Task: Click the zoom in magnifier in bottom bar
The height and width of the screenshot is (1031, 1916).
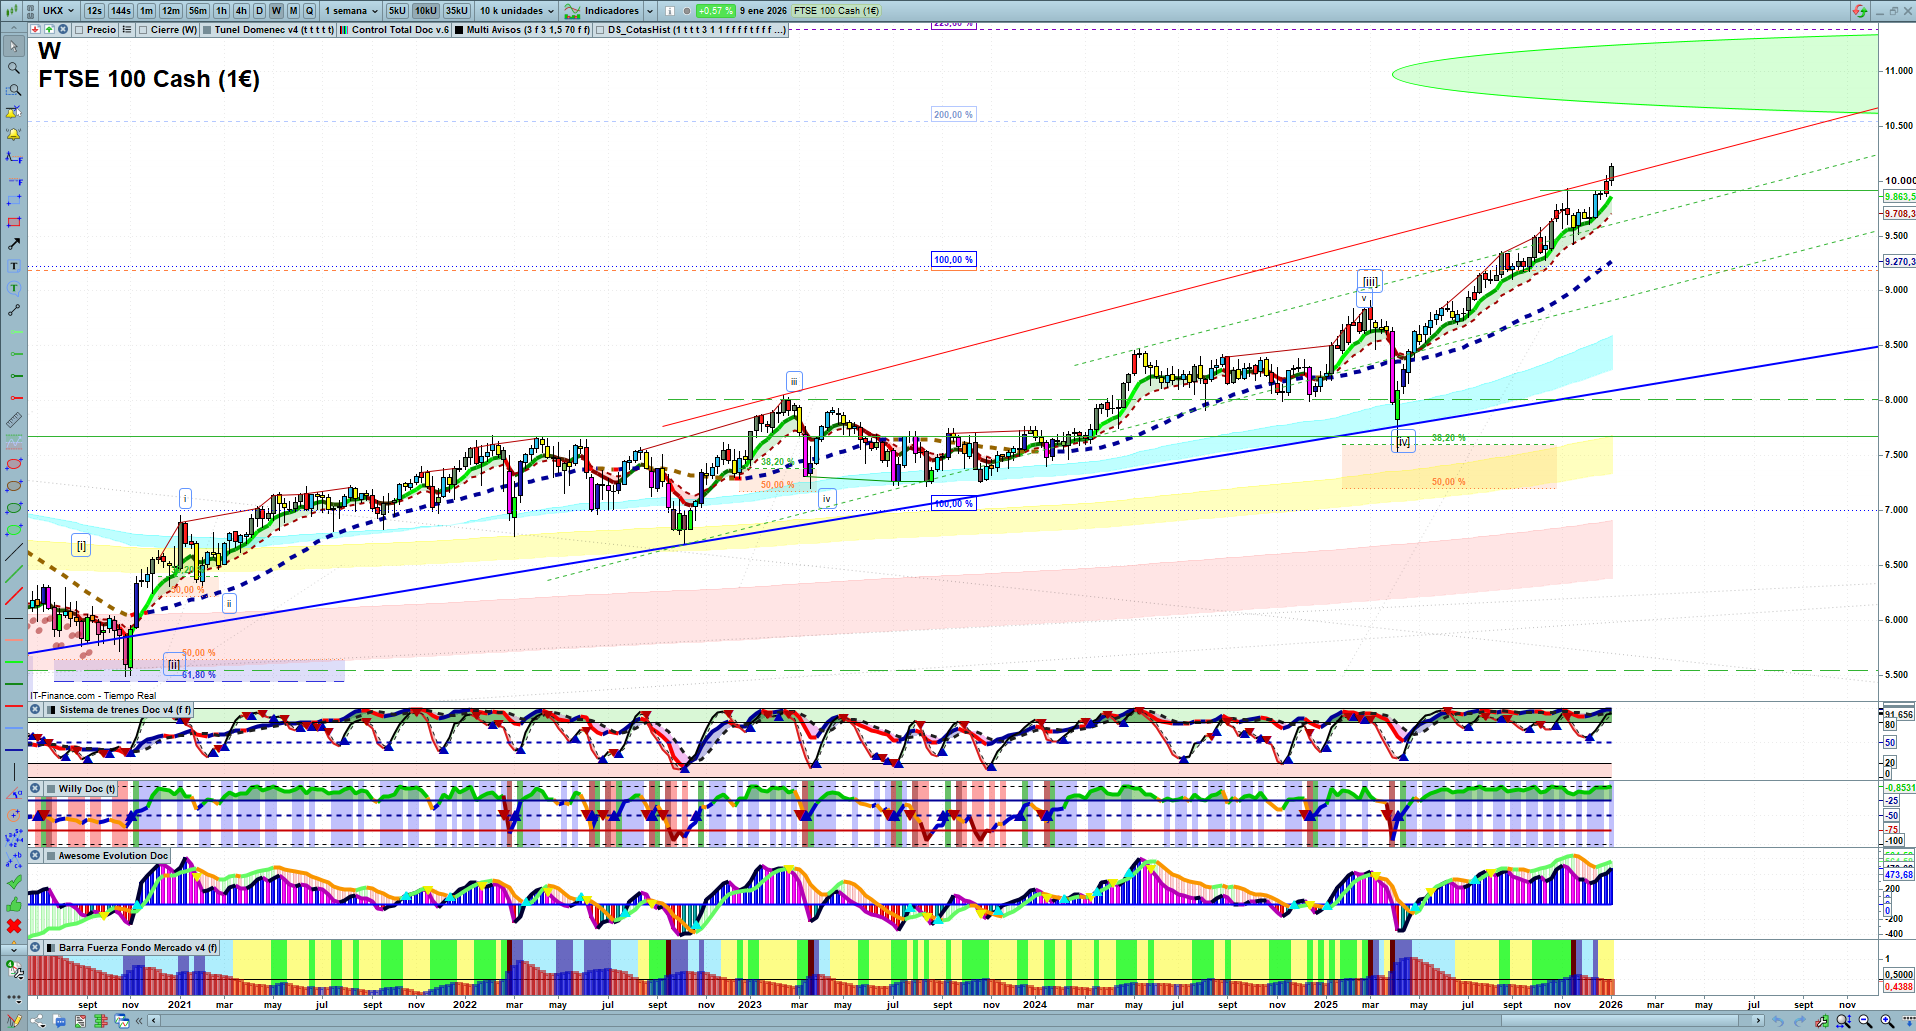Action: 1887,1021
